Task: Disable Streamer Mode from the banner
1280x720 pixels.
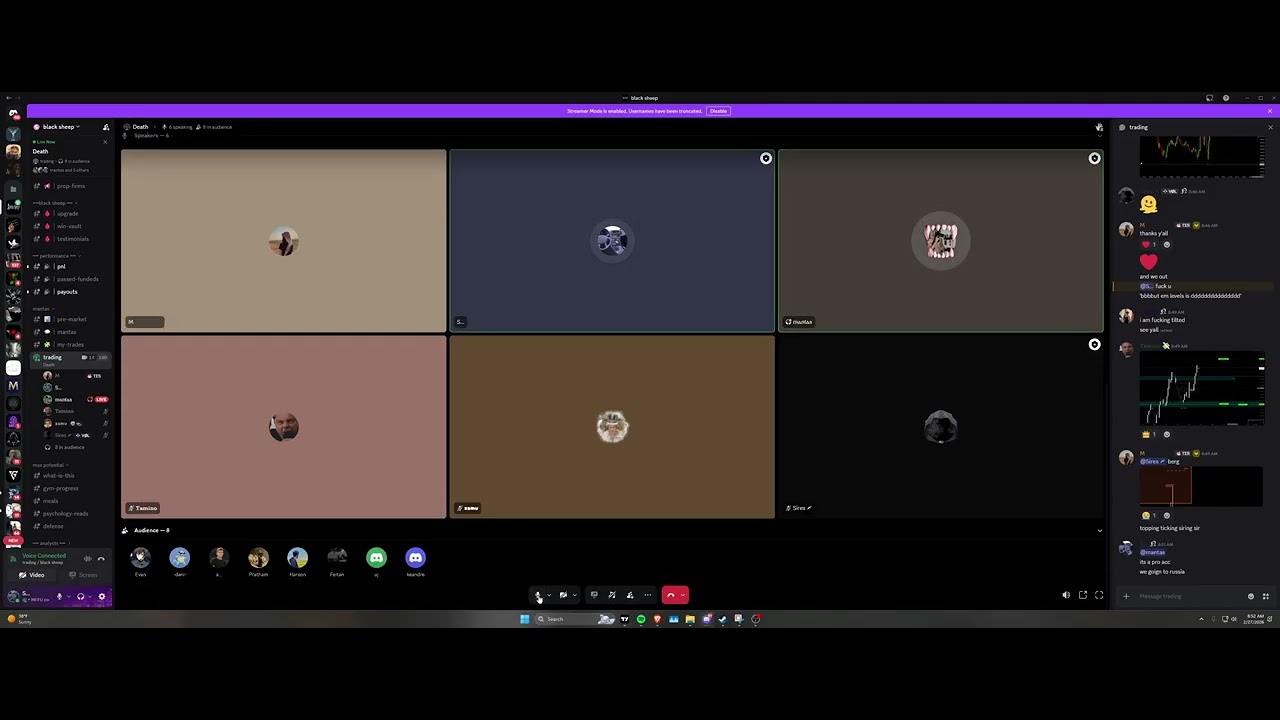Action: [x=718, y=111]
